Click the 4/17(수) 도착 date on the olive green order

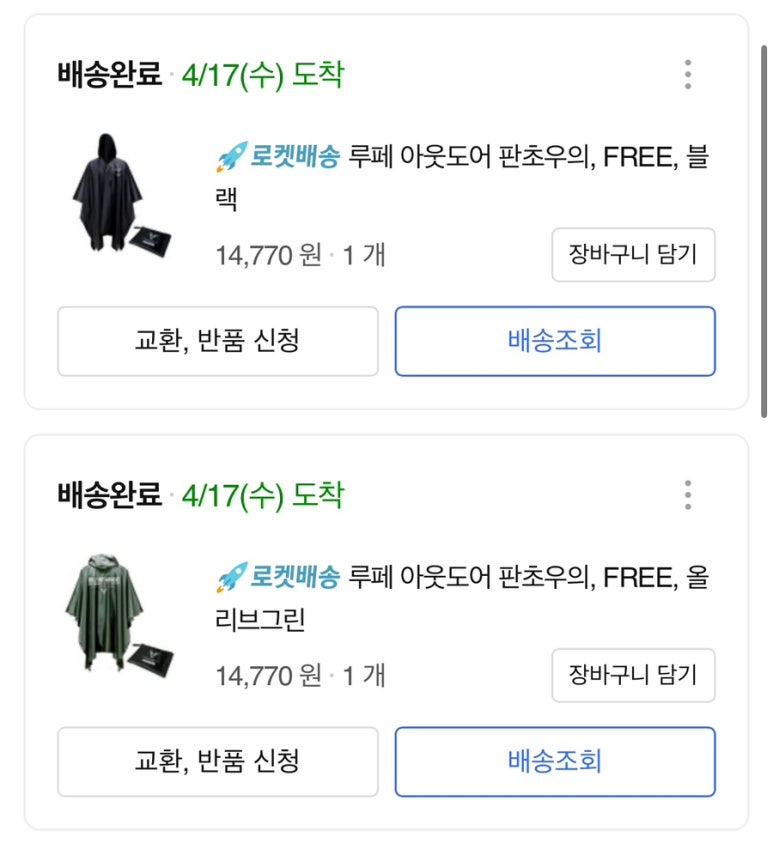(x=263, y=495)
